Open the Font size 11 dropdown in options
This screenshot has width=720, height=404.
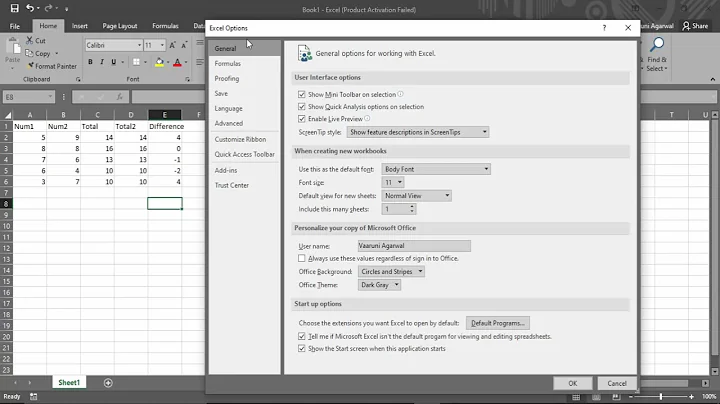pos(393,182)
